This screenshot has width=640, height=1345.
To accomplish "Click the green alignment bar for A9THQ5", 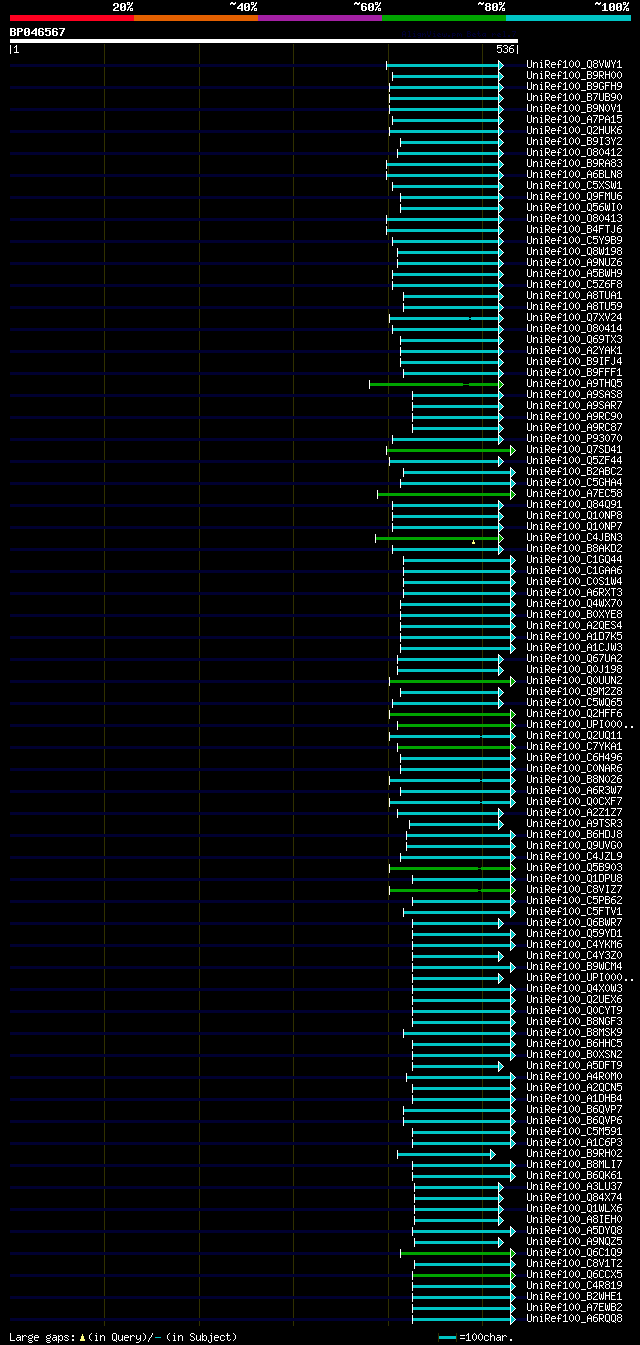I will pyautogui.click(x=436, y=383).
